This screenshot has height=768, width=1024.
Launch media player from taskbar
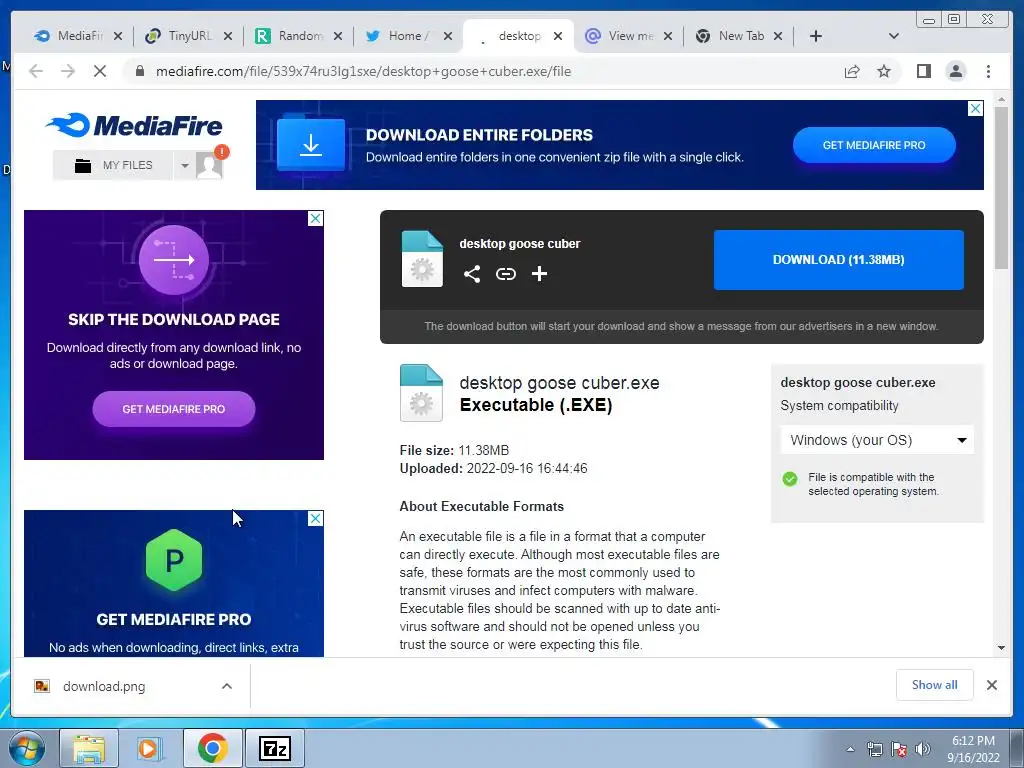pyautogui.click(x=149, y=748)
